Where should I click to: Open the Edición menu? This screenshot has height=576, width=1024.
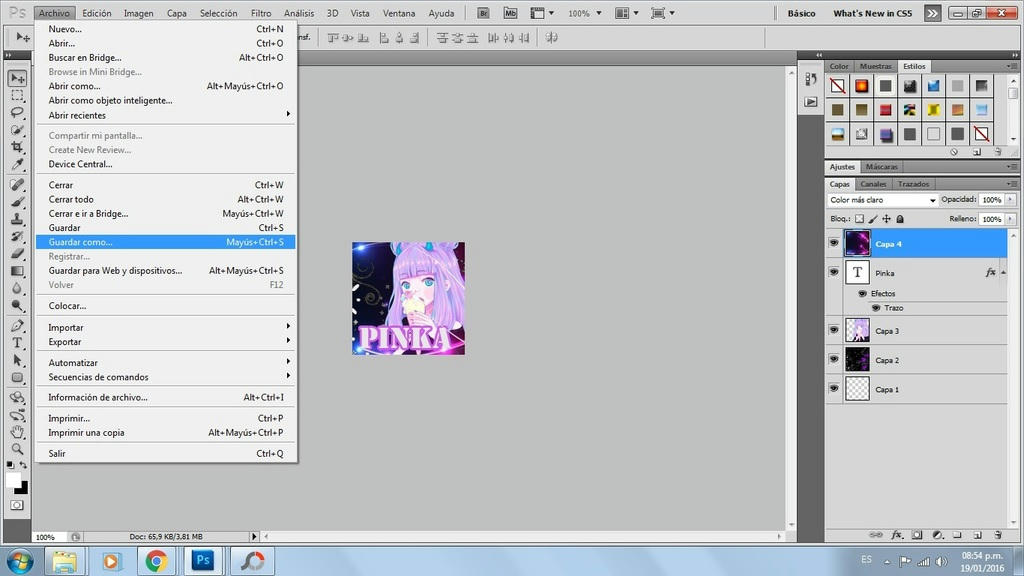pos(97,13)
